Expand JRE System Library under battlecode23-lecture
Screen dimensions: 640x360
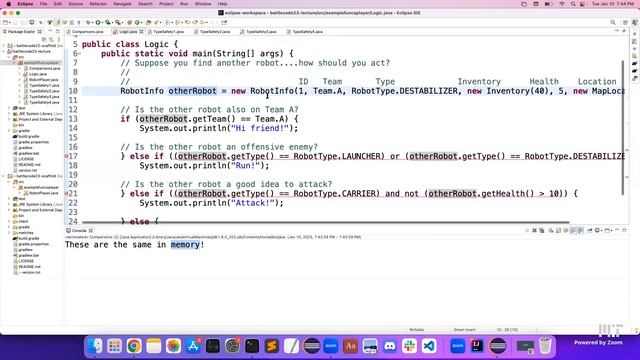[x=10, y=114]
